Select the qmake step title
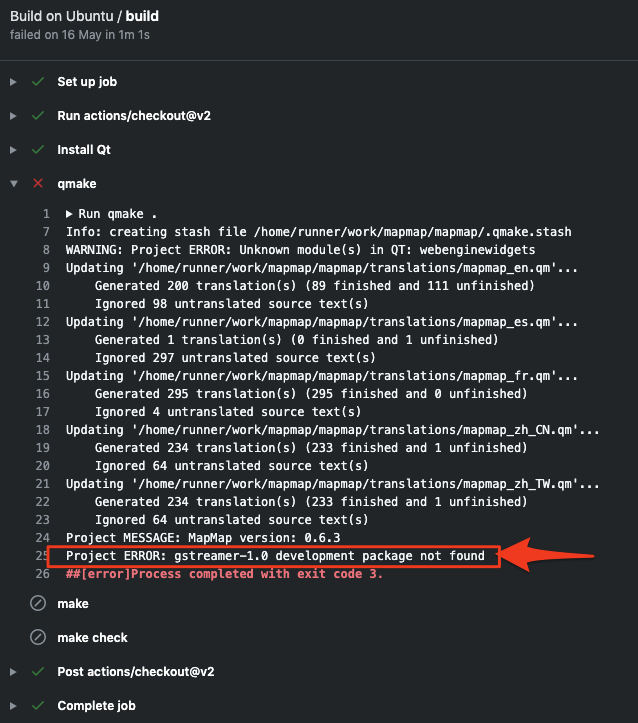 click(77, 184)
